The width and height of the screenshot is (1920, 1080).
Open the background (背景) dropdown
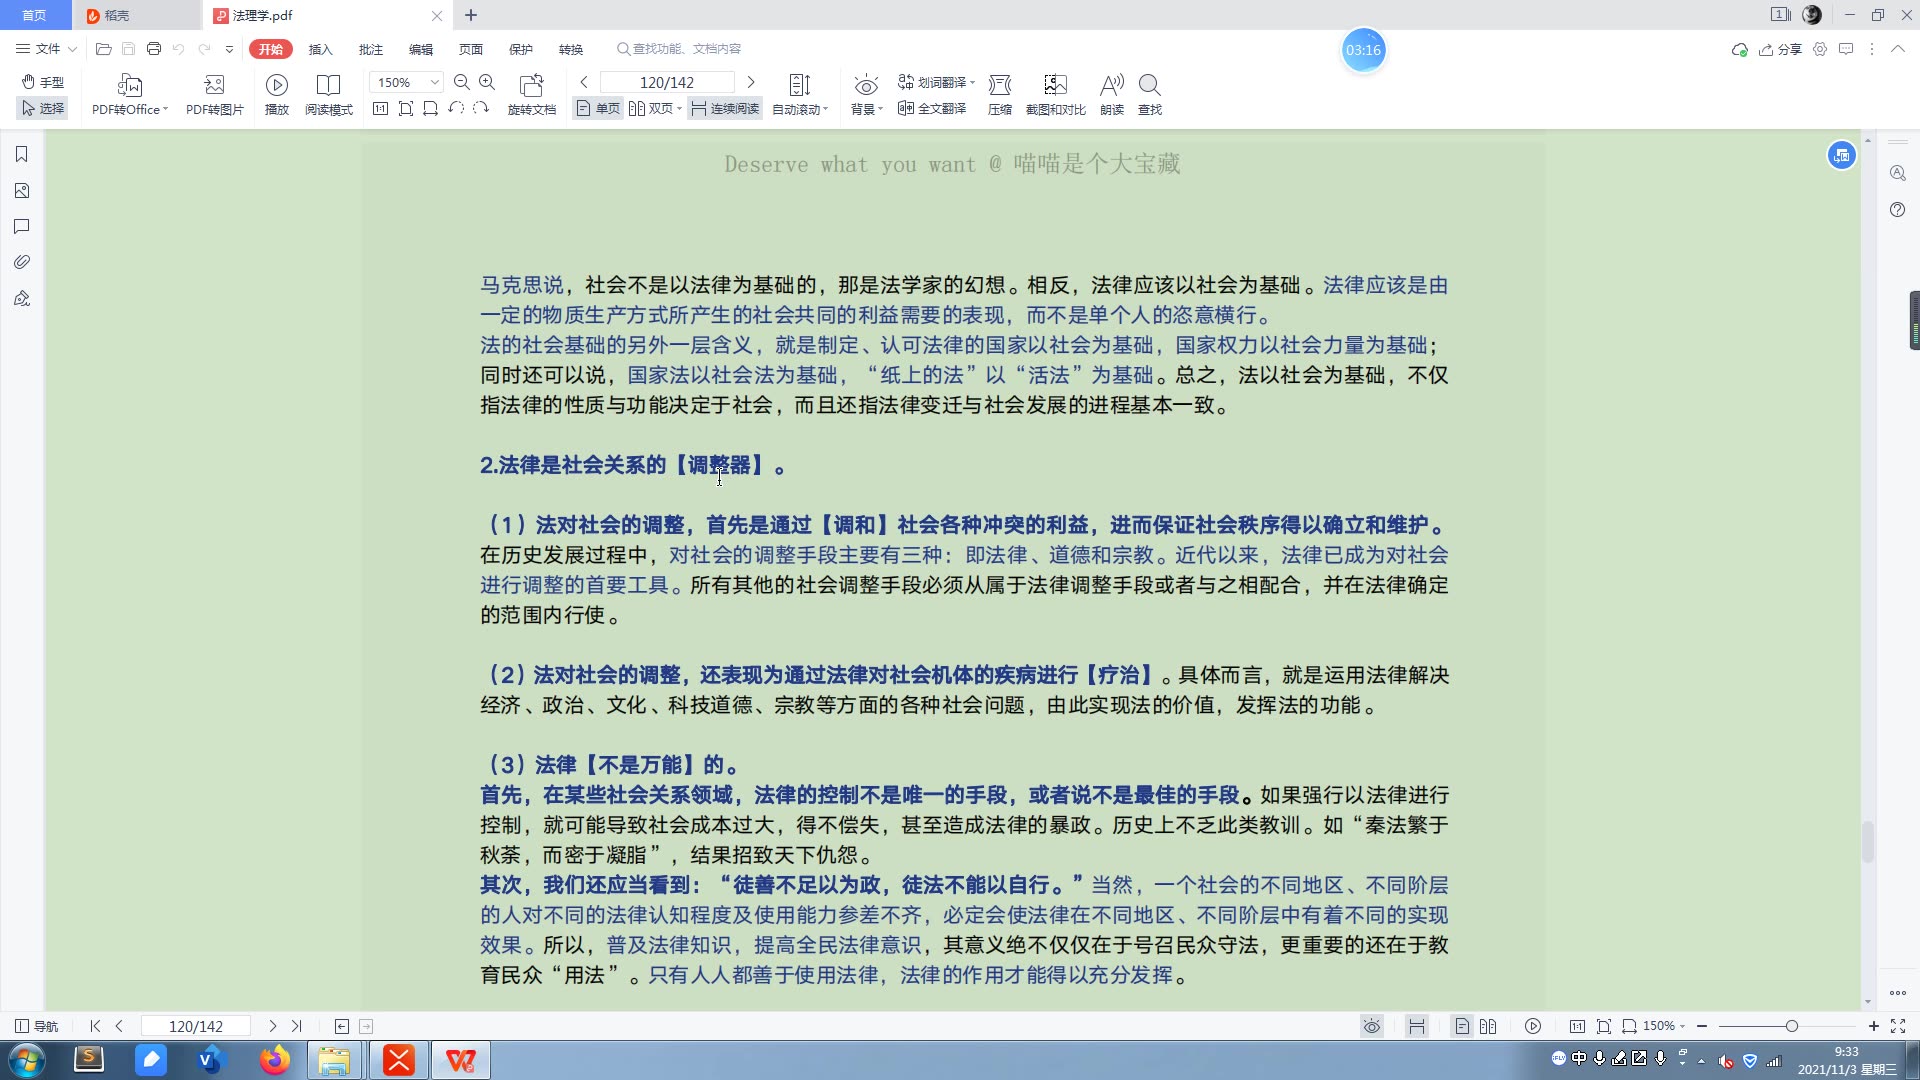(x=866, y=95)
